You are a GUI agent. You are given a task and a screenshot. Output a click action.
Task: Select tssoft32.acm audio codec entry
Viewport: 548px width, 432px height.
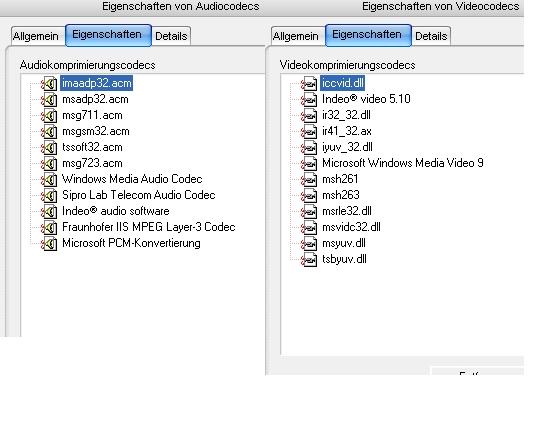click(92, 147)
